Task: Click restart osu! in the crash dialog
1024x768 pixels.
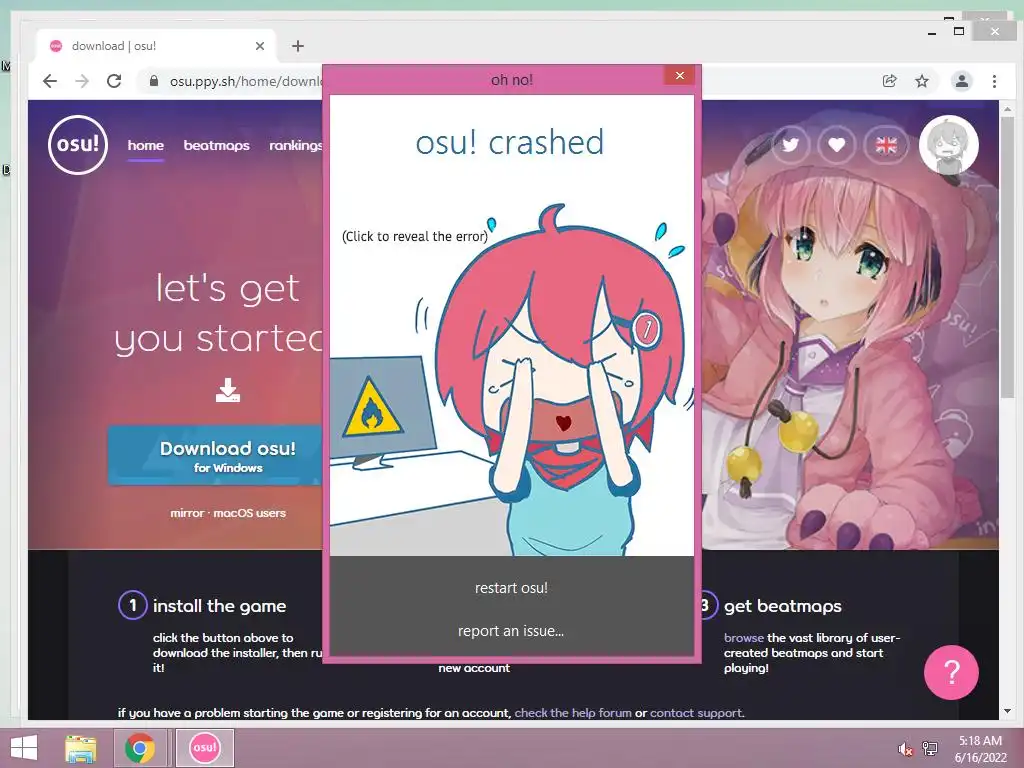Action: click(x=511, y=588)
